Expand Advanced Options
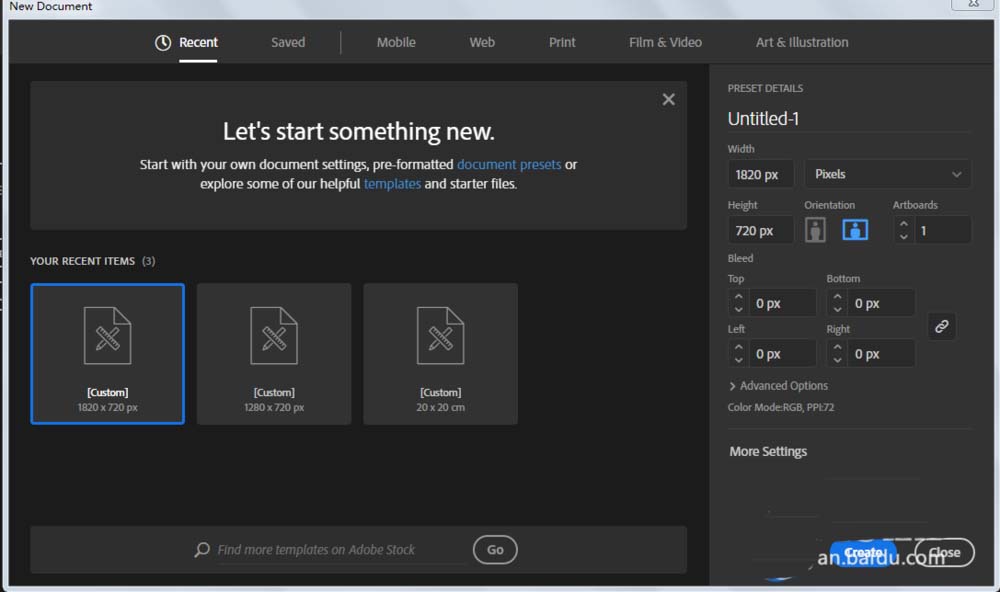The width and height of the screenshot is (1000, 592). [x=778, y=386]
